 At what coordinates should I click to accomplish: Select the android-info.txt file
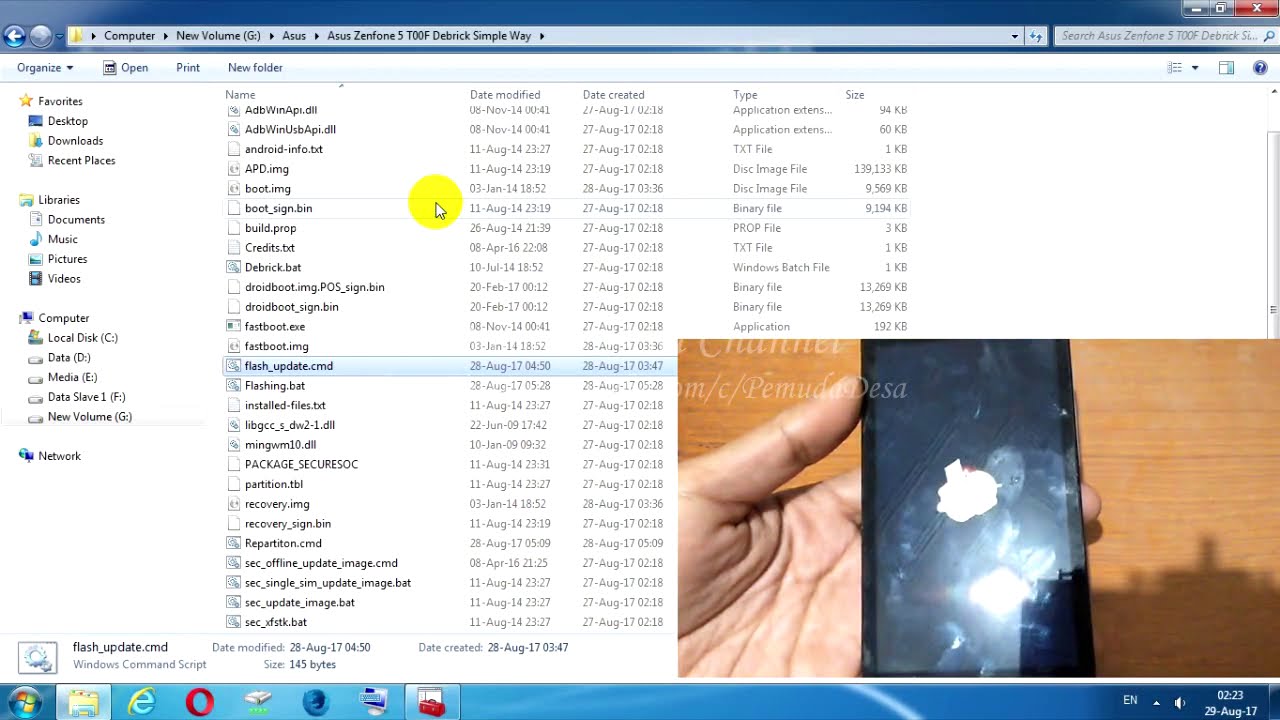point(284,149)
